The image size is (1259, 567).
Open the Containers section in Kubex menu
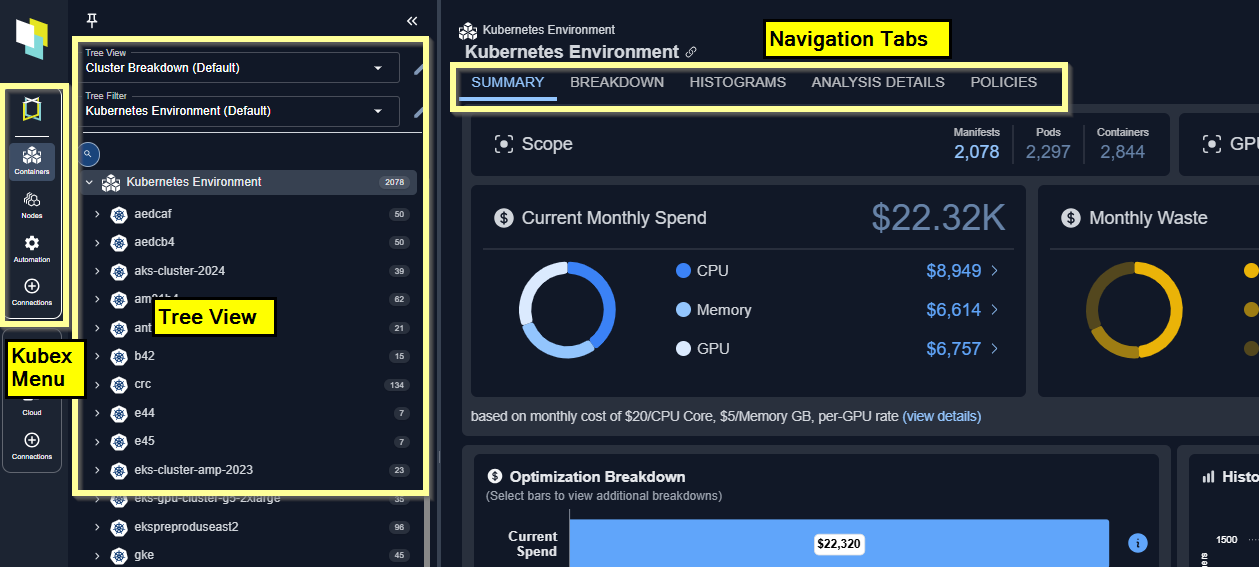(32, 161)
